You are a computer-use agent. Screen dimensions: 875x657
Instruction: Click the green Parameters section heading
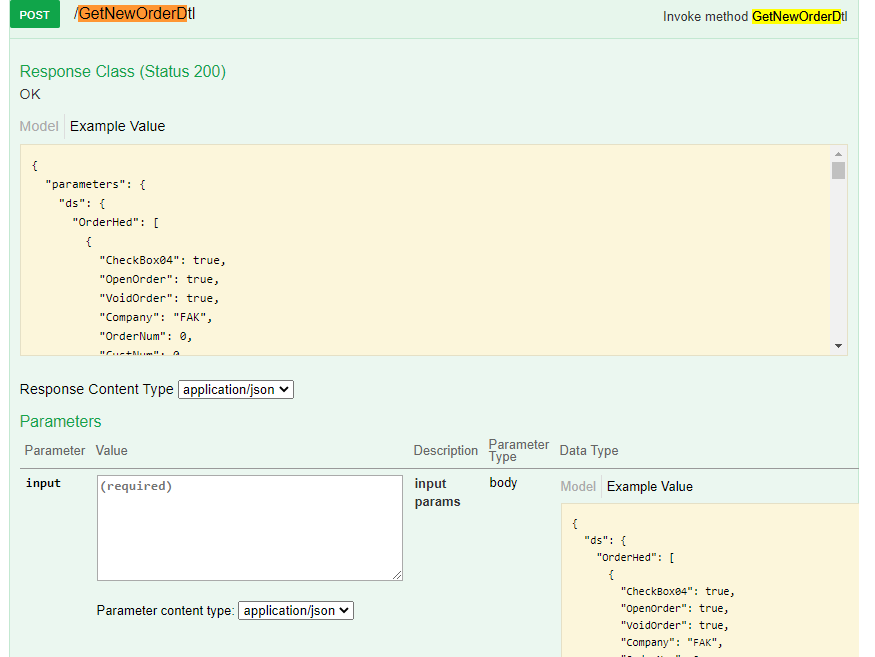point(60,421)
